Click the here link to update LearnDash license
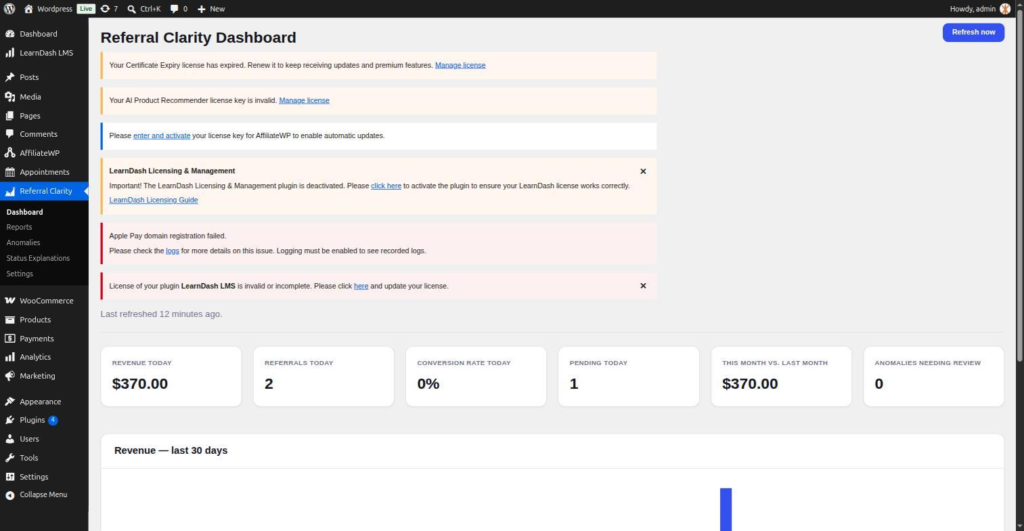Image resolution: width=1024 pixels, height=531 pixels. [x=361, y=286]
